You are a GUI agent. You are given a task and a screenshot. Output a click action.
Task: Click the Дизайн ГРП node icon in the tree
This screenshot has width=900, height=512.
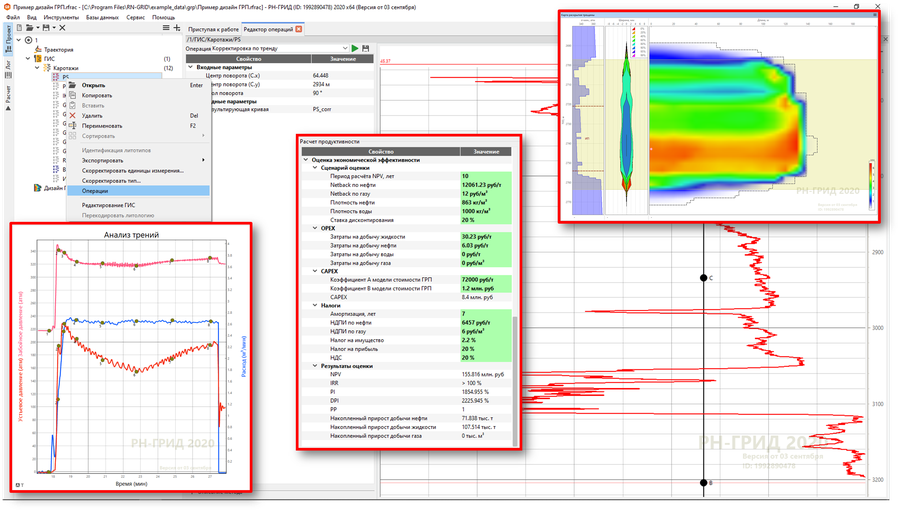(x=37, y=188)
